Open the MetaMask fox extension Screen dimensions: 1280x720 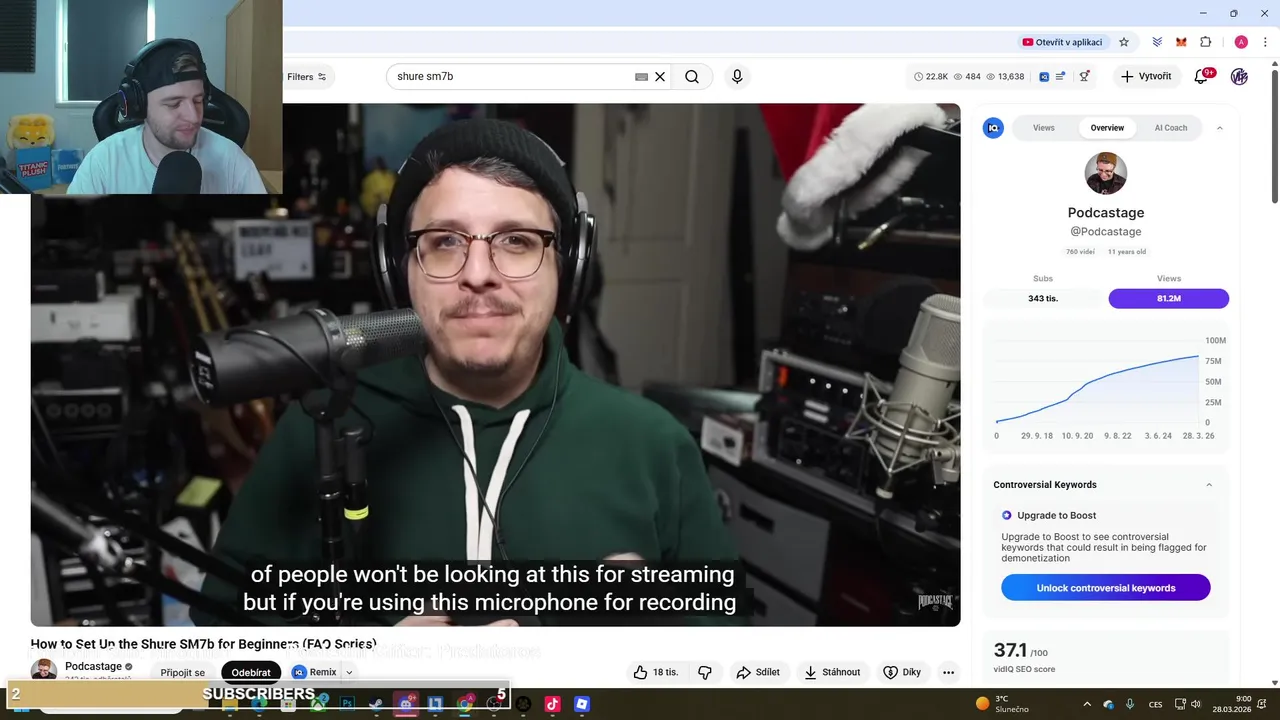point(1181,42)
